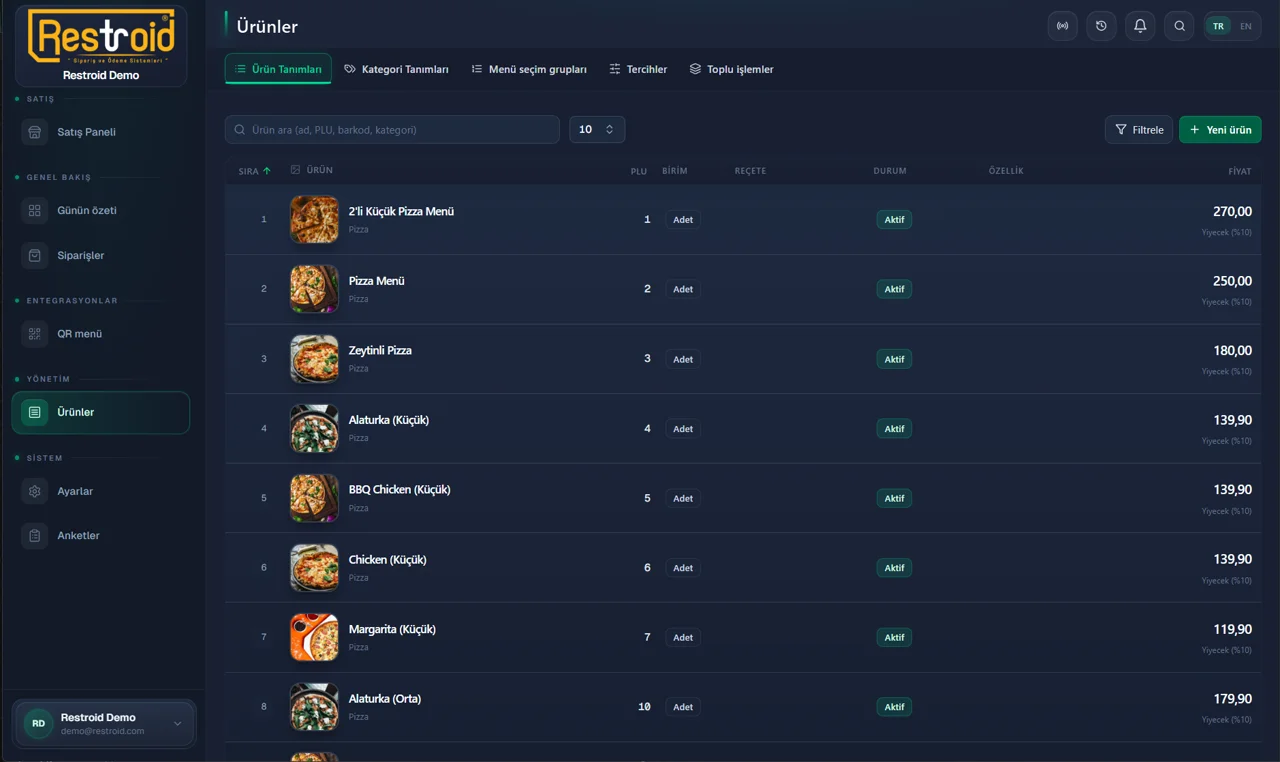Screen dimensions: 1280x762
Task: Open QR menü in the sidebar
Action: click(100, 334)
